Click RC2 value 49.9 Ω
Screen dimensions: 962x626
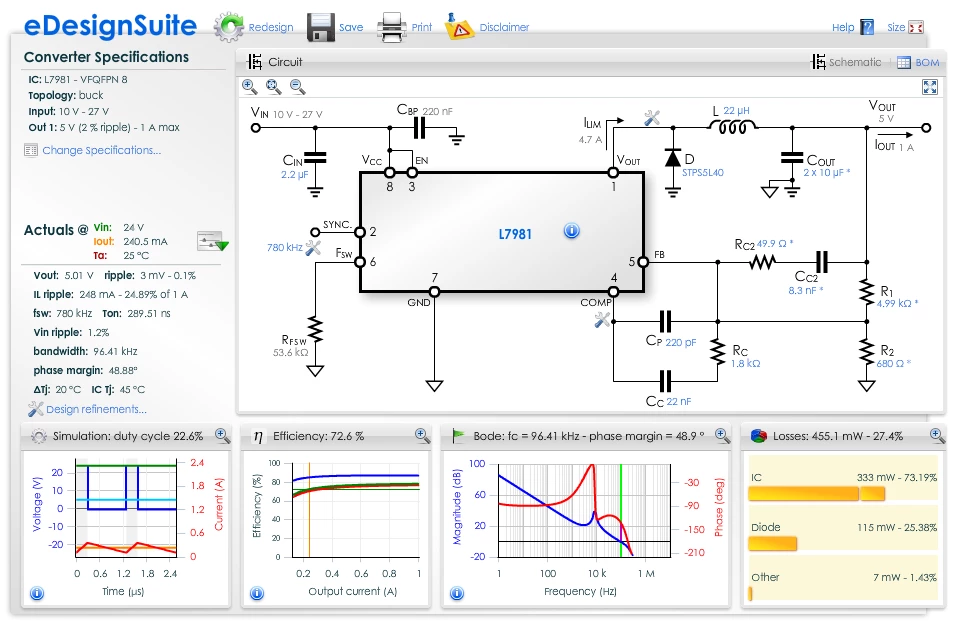pos(775,244)
